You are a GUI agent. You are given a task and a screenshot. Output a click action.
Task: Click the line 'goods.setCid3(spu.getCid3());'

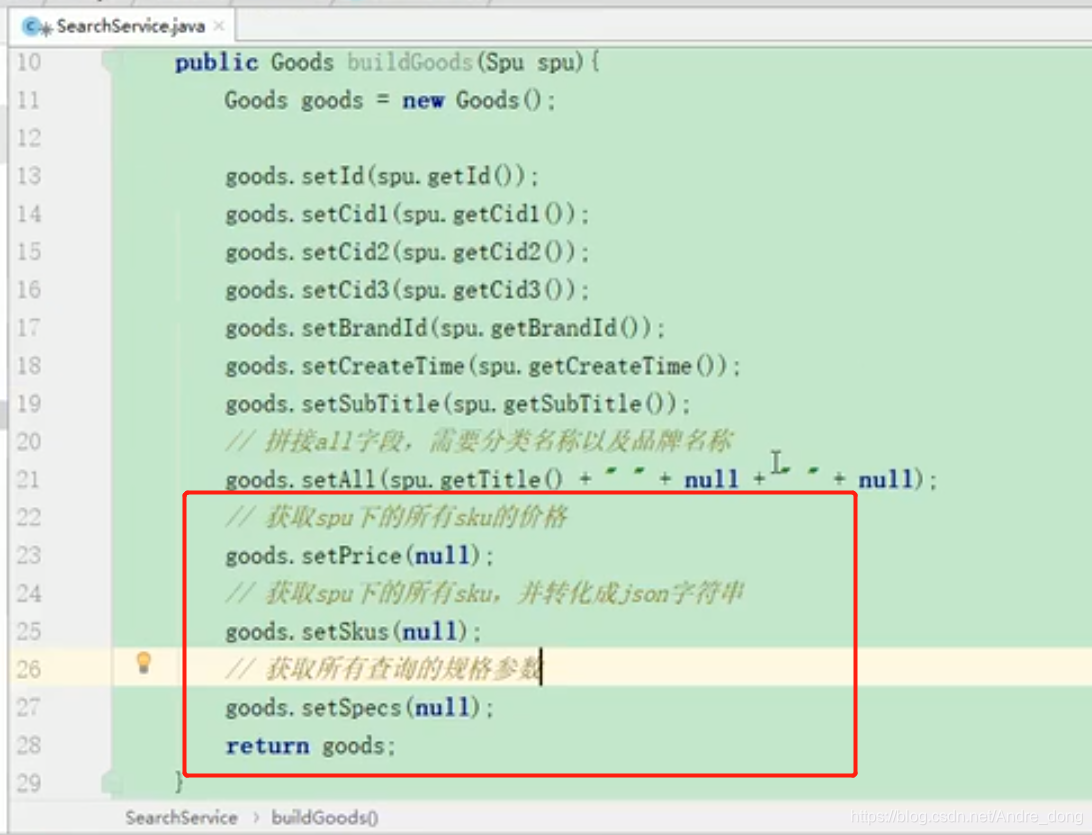pyautogui.click(x=407, y=290)
